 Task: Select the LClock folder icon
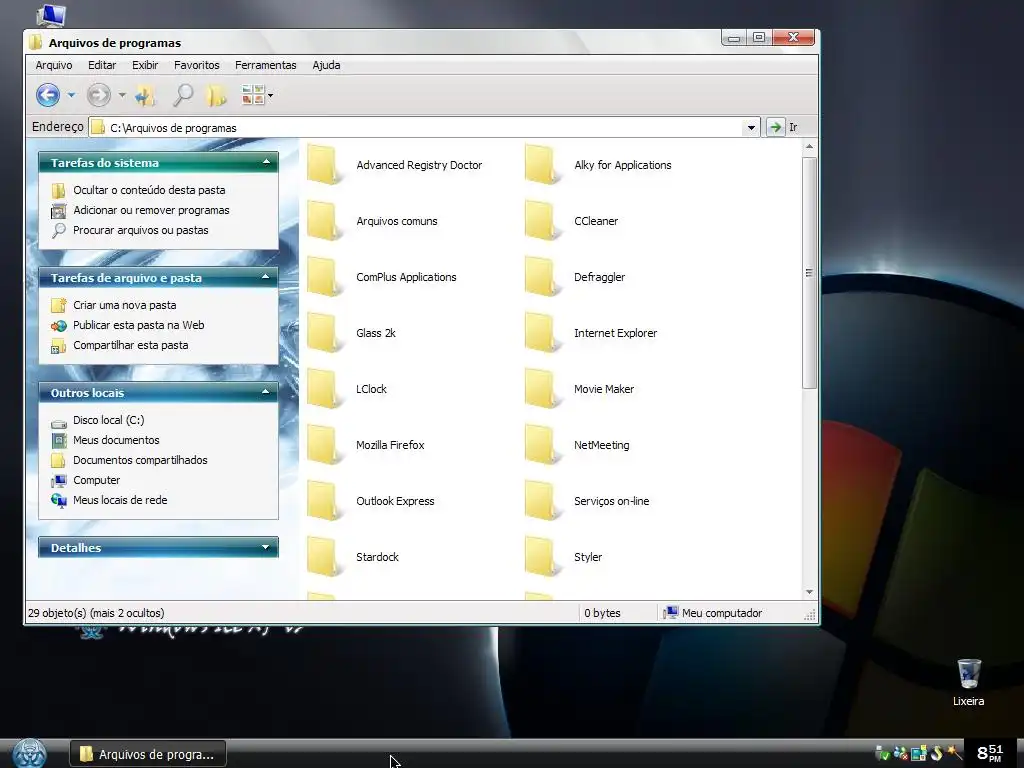[324, 389]
